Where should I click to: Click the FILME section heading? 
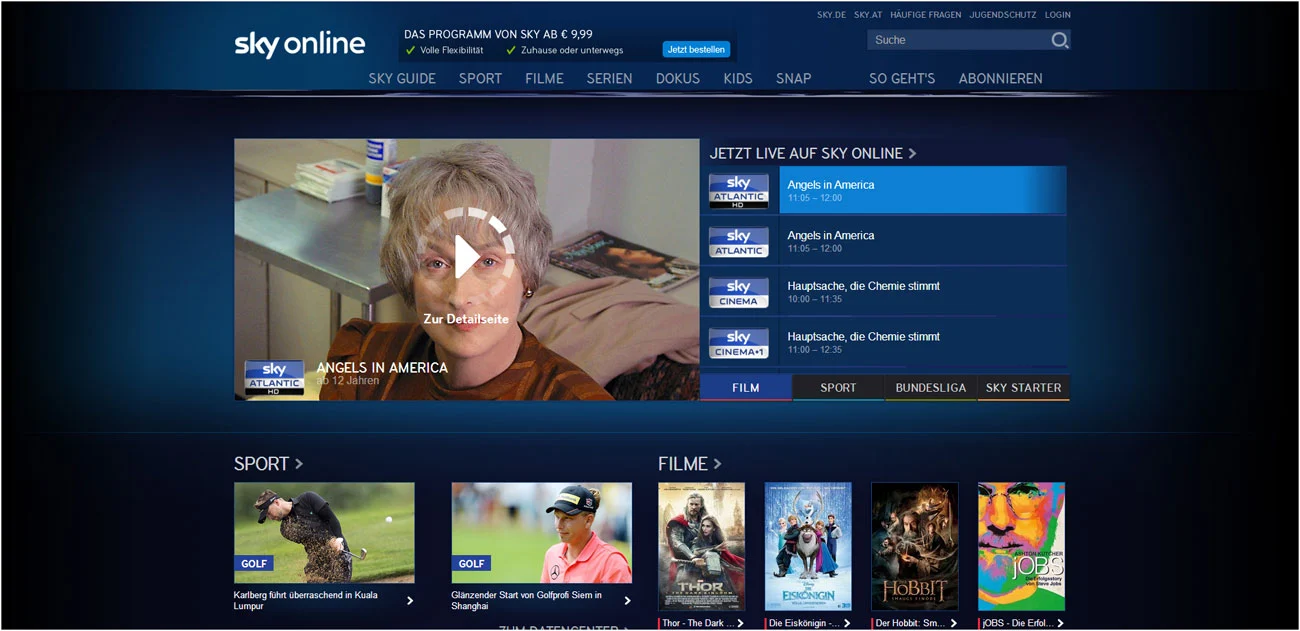[x=683, y=464]
